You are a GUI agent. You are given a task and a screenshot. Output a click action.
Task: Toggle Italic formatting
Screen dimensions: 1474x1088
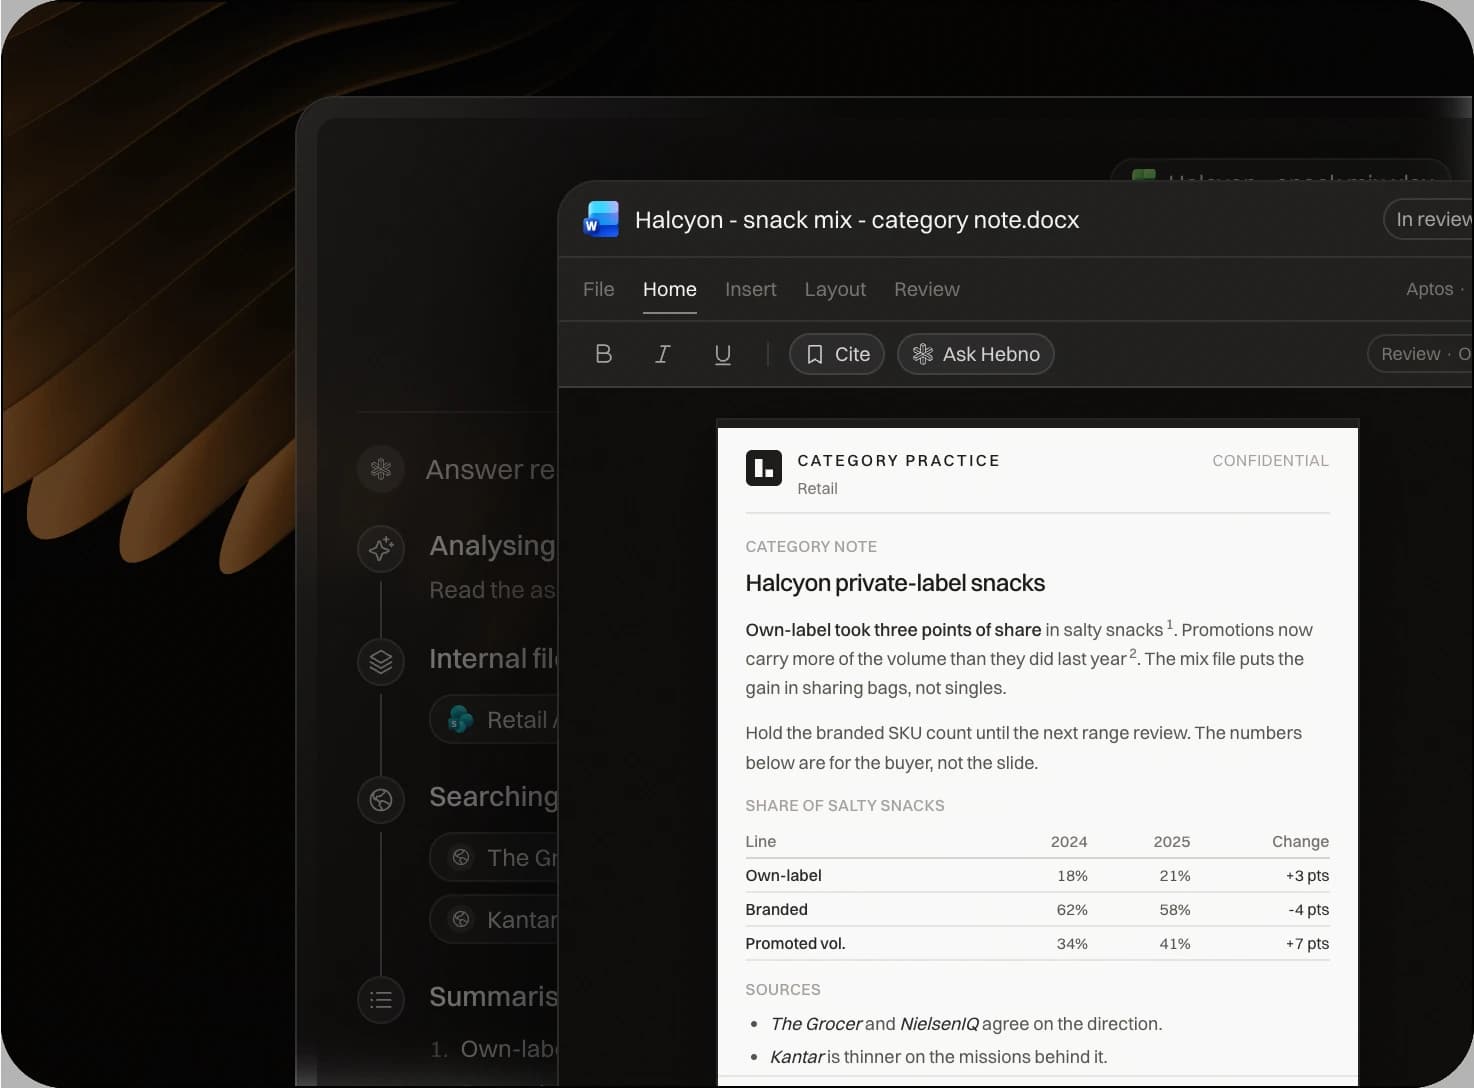pyautogui.click(x=662, y=354)
